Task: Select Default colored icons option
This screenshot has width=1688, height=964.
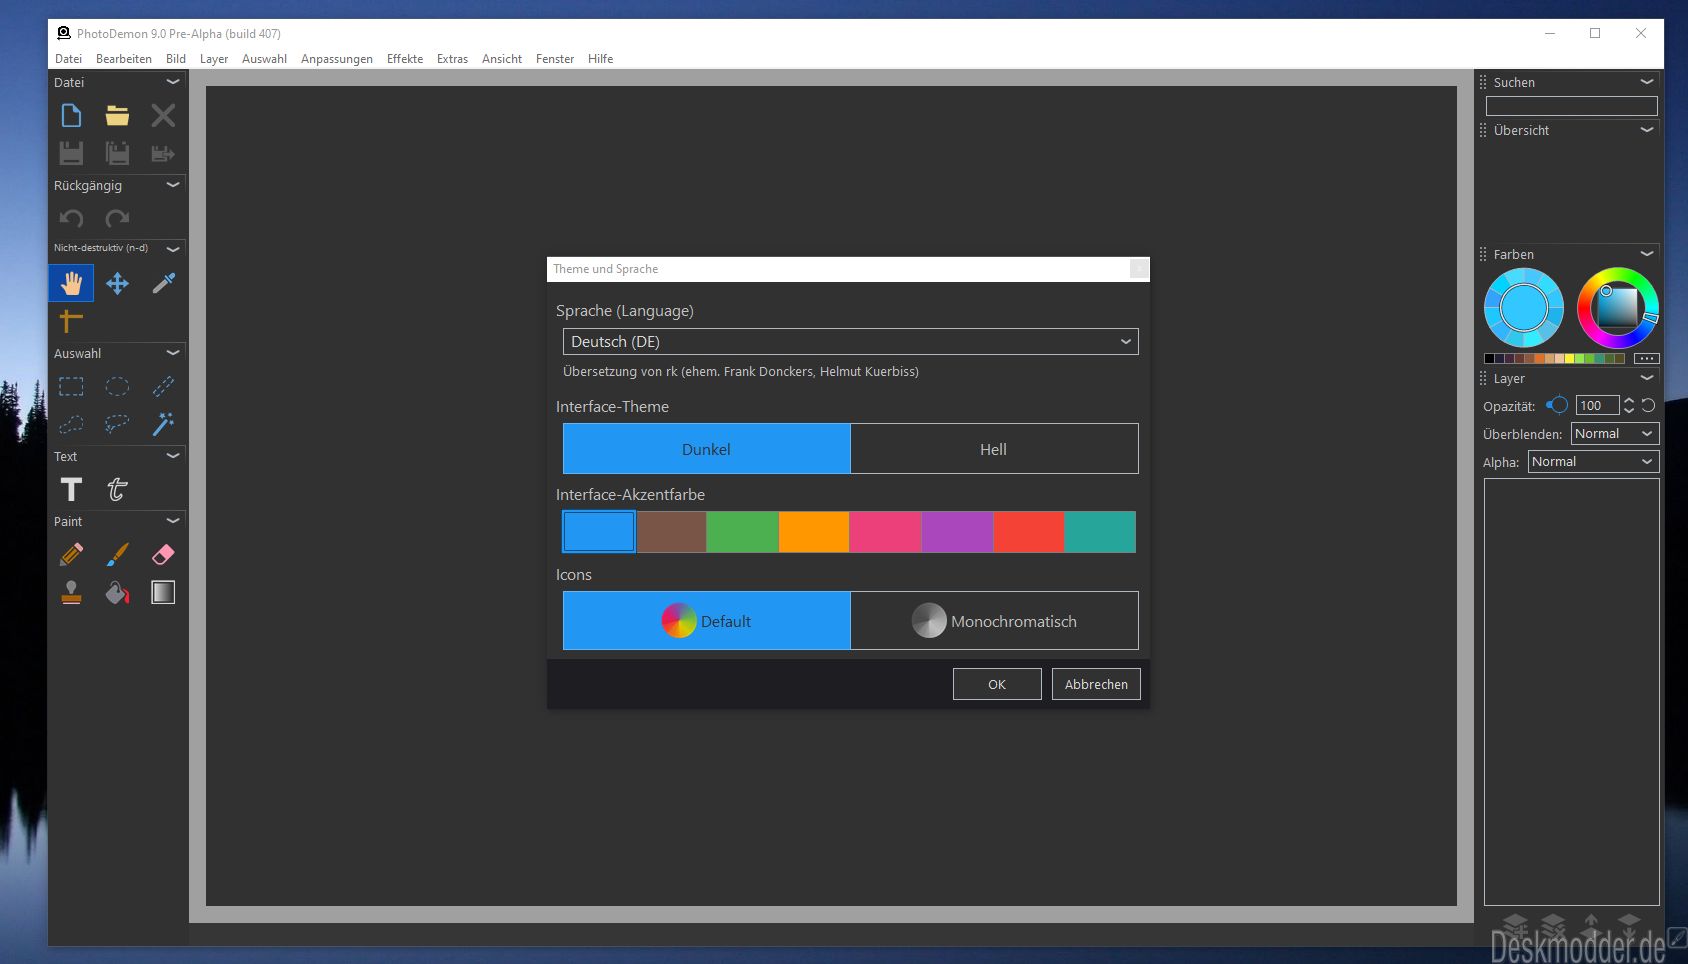Action: pos(706,621)
